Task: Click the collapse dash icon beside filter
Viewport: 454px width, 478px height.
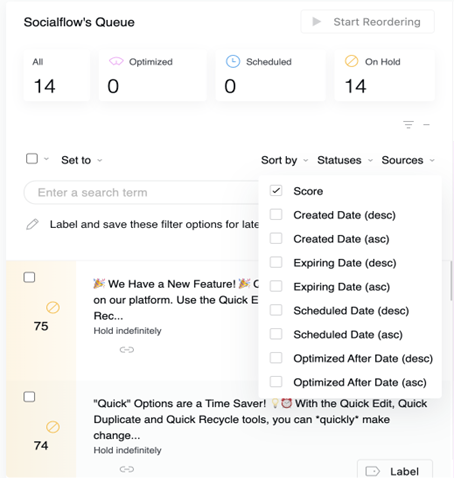Action: tap(426, 125)
